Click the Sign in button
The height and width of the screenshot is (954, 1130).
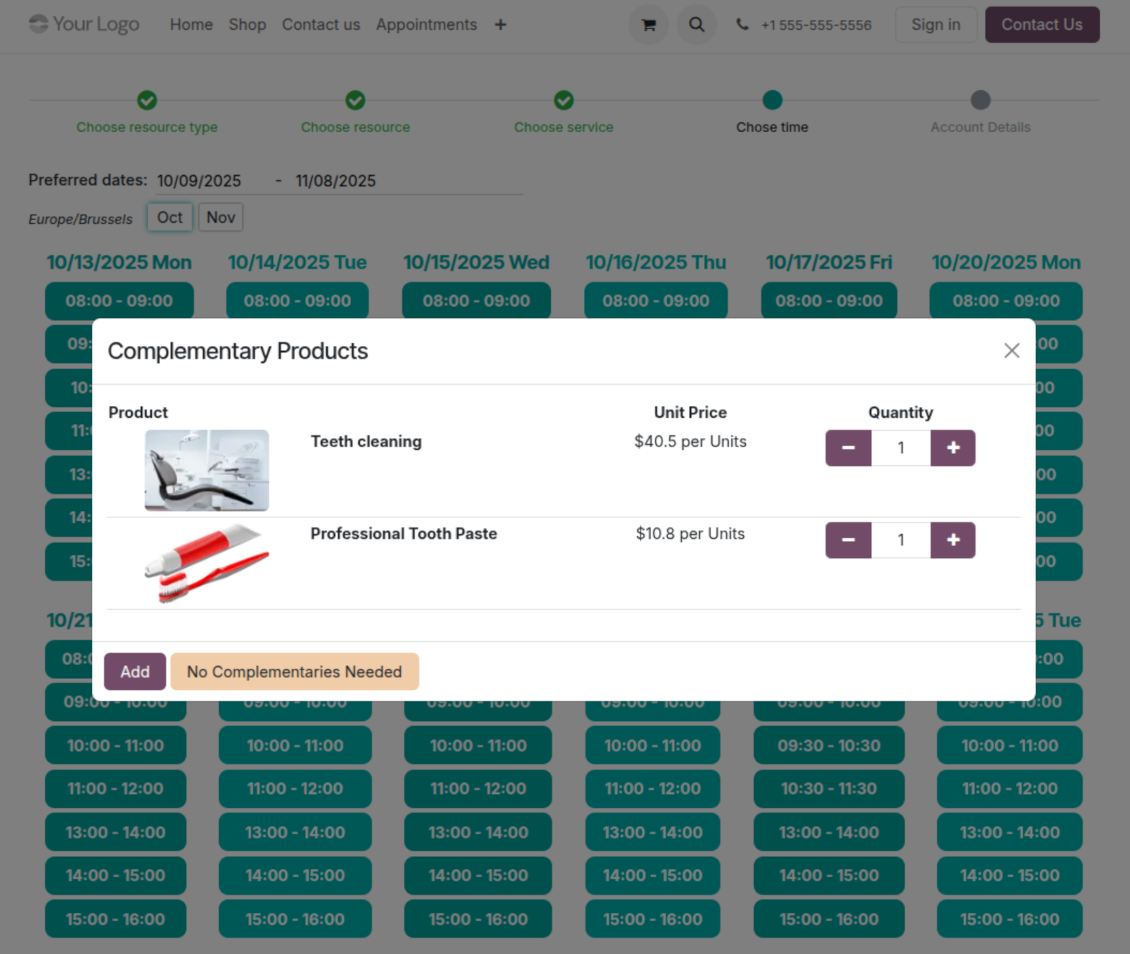(935, 25)
